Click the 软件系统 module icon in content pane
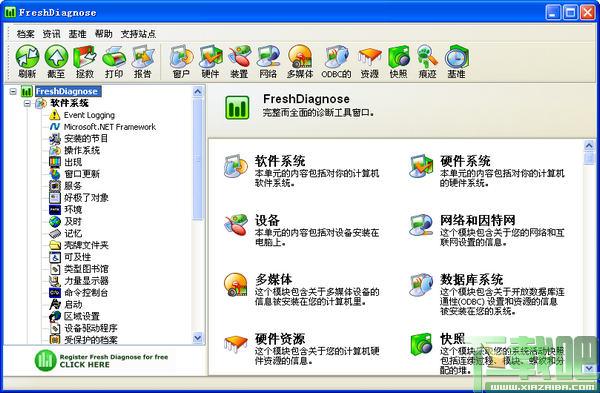 [x=236, y=166]
